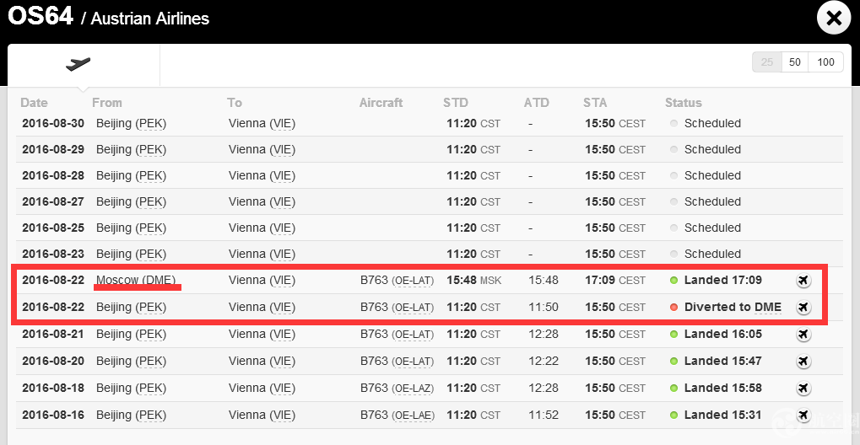Screen dimensions: 860x445
Task: Click the Diverted to DME status text
Action: [733, 307]
